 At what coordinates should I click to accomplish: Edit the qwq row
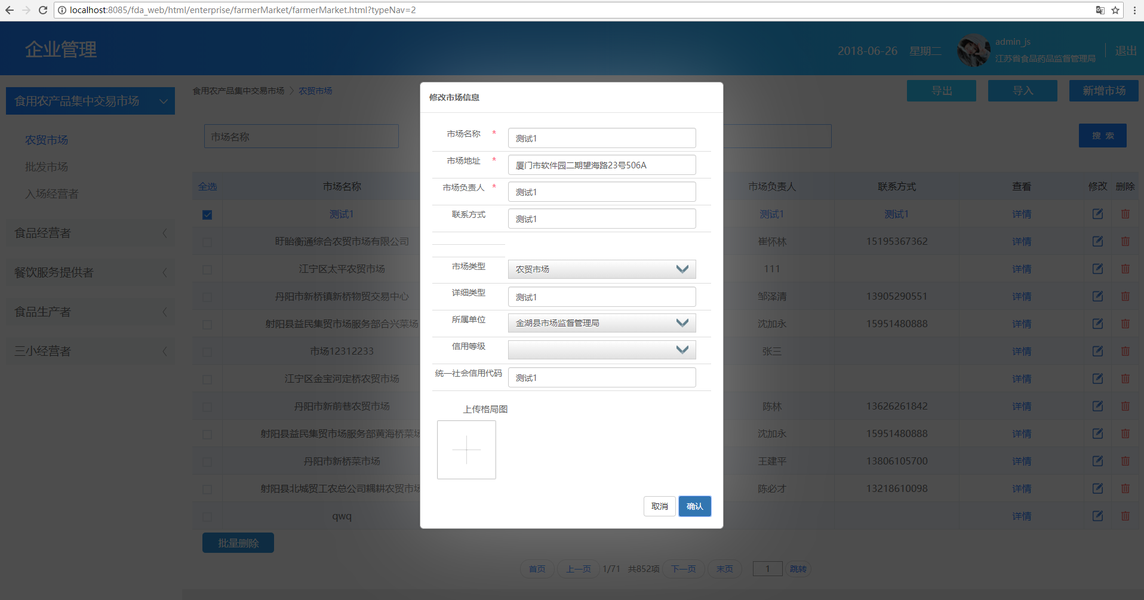tap(1097, 515)
